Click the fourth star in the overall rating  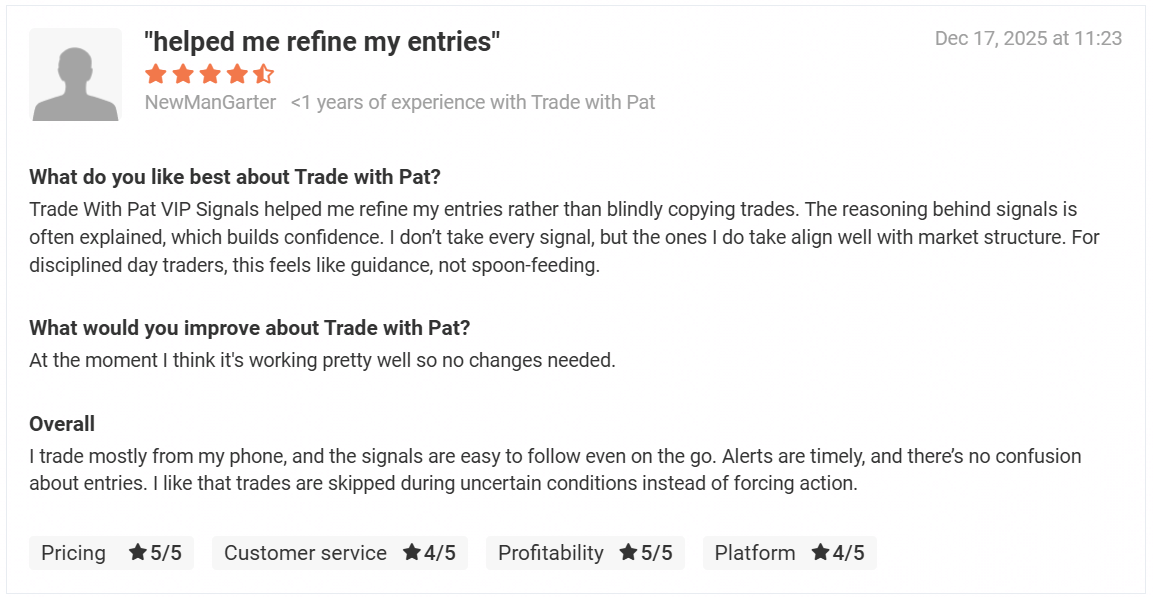click(236, 74)
